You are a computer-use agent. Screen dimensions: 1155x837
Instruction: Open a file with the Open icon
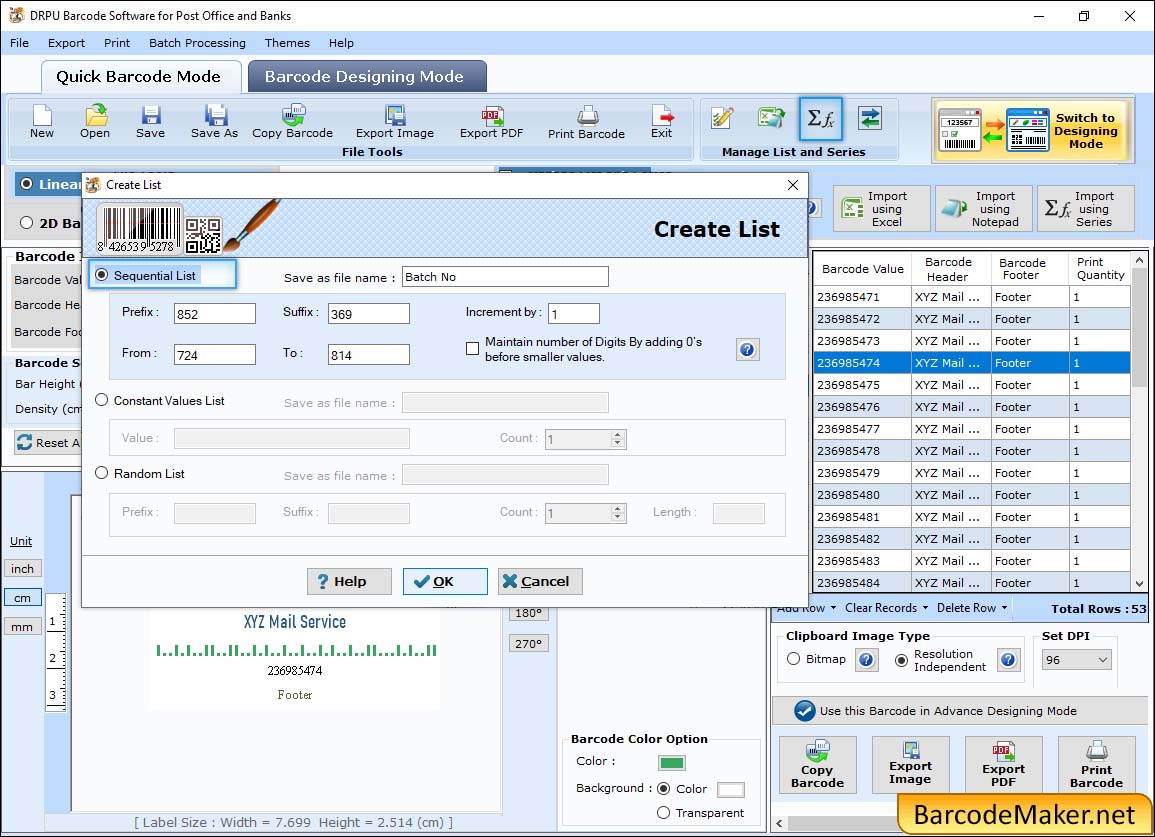pos(95,121)
